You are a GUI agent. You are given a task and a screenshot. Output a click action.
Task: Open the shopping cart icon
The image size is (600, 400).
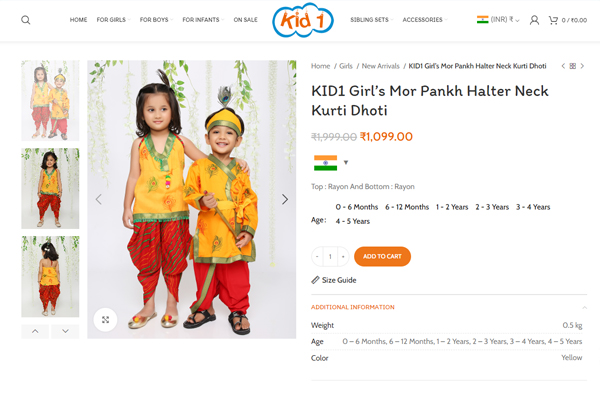click(x=553, y=20)
